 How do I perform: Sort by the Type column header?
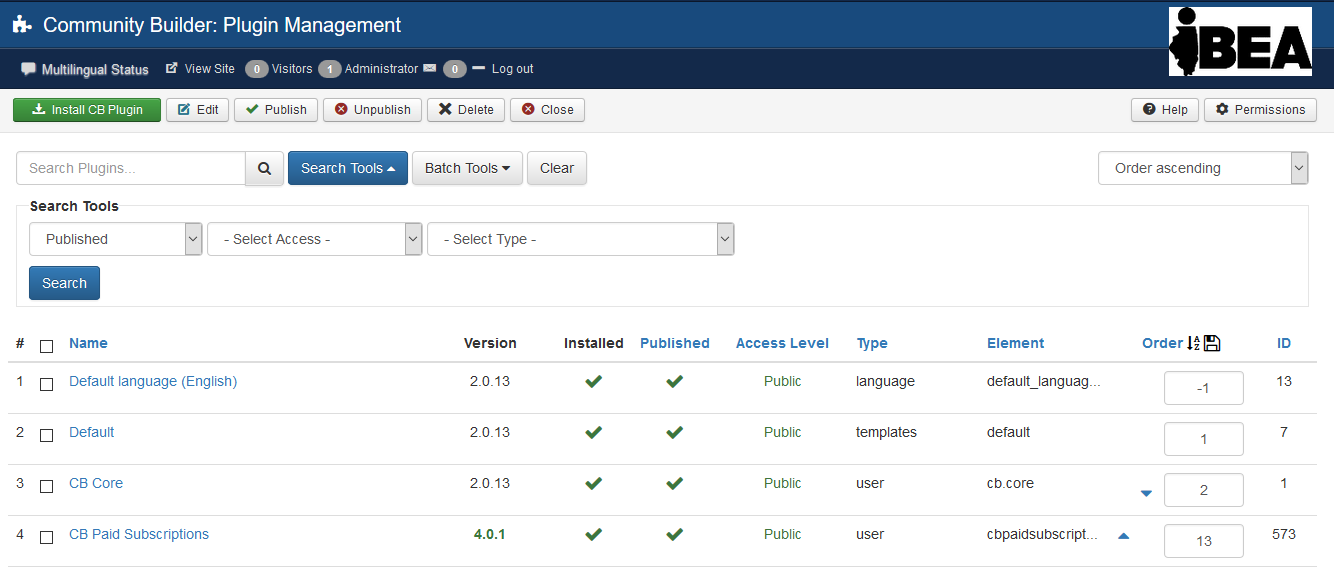(872, 343)
